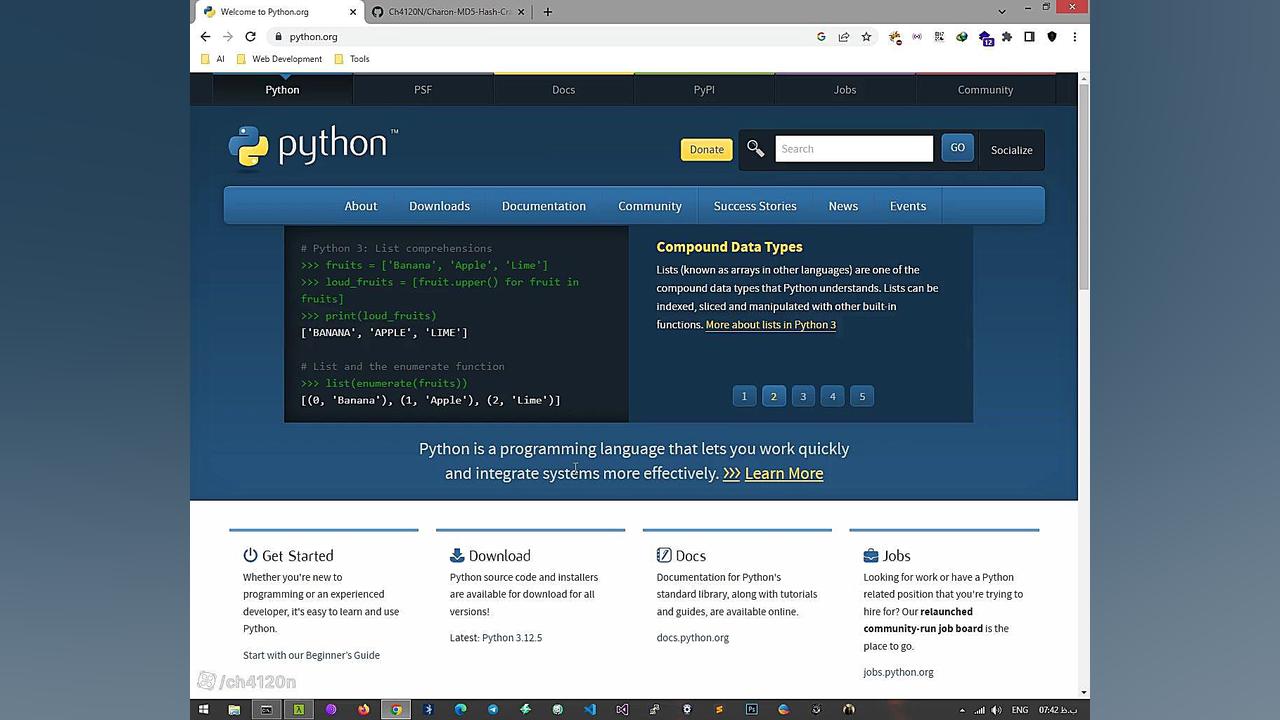Reload the python.org page
The height and width of the screenshot is (720, 1280).
click(x=250, y=37)
